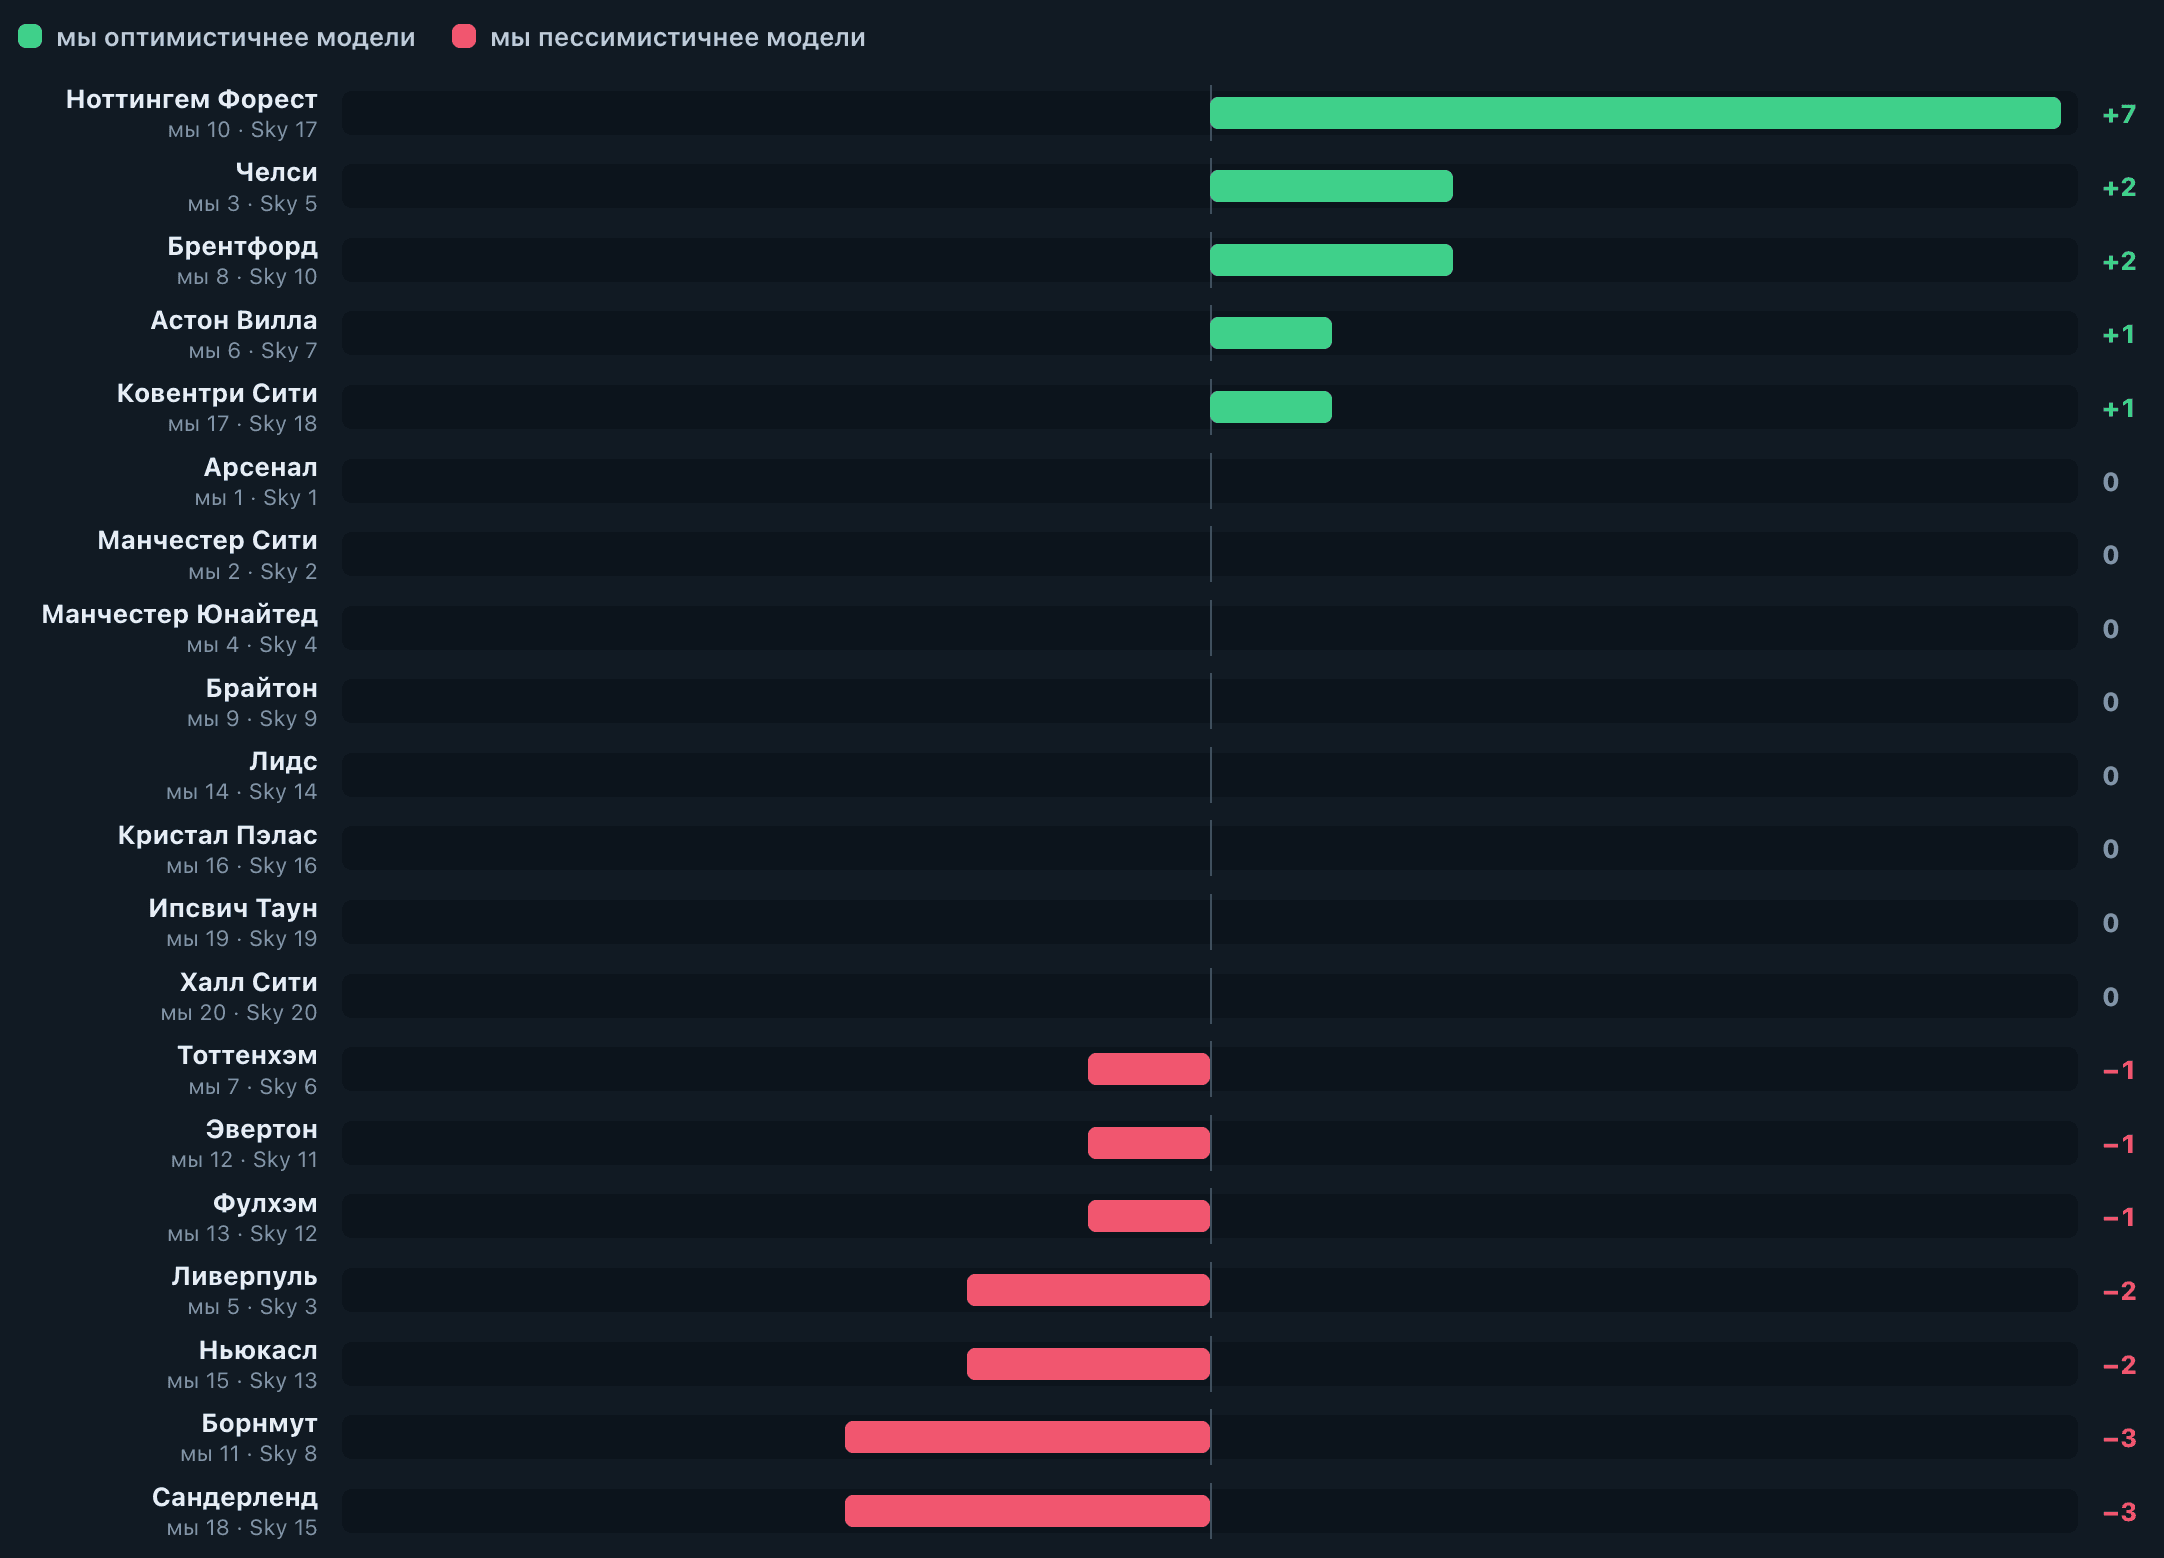Click the «+1» value in Ковентри Сити row
This screenshot has height=1558, width=2164.
pos(2119,408)
